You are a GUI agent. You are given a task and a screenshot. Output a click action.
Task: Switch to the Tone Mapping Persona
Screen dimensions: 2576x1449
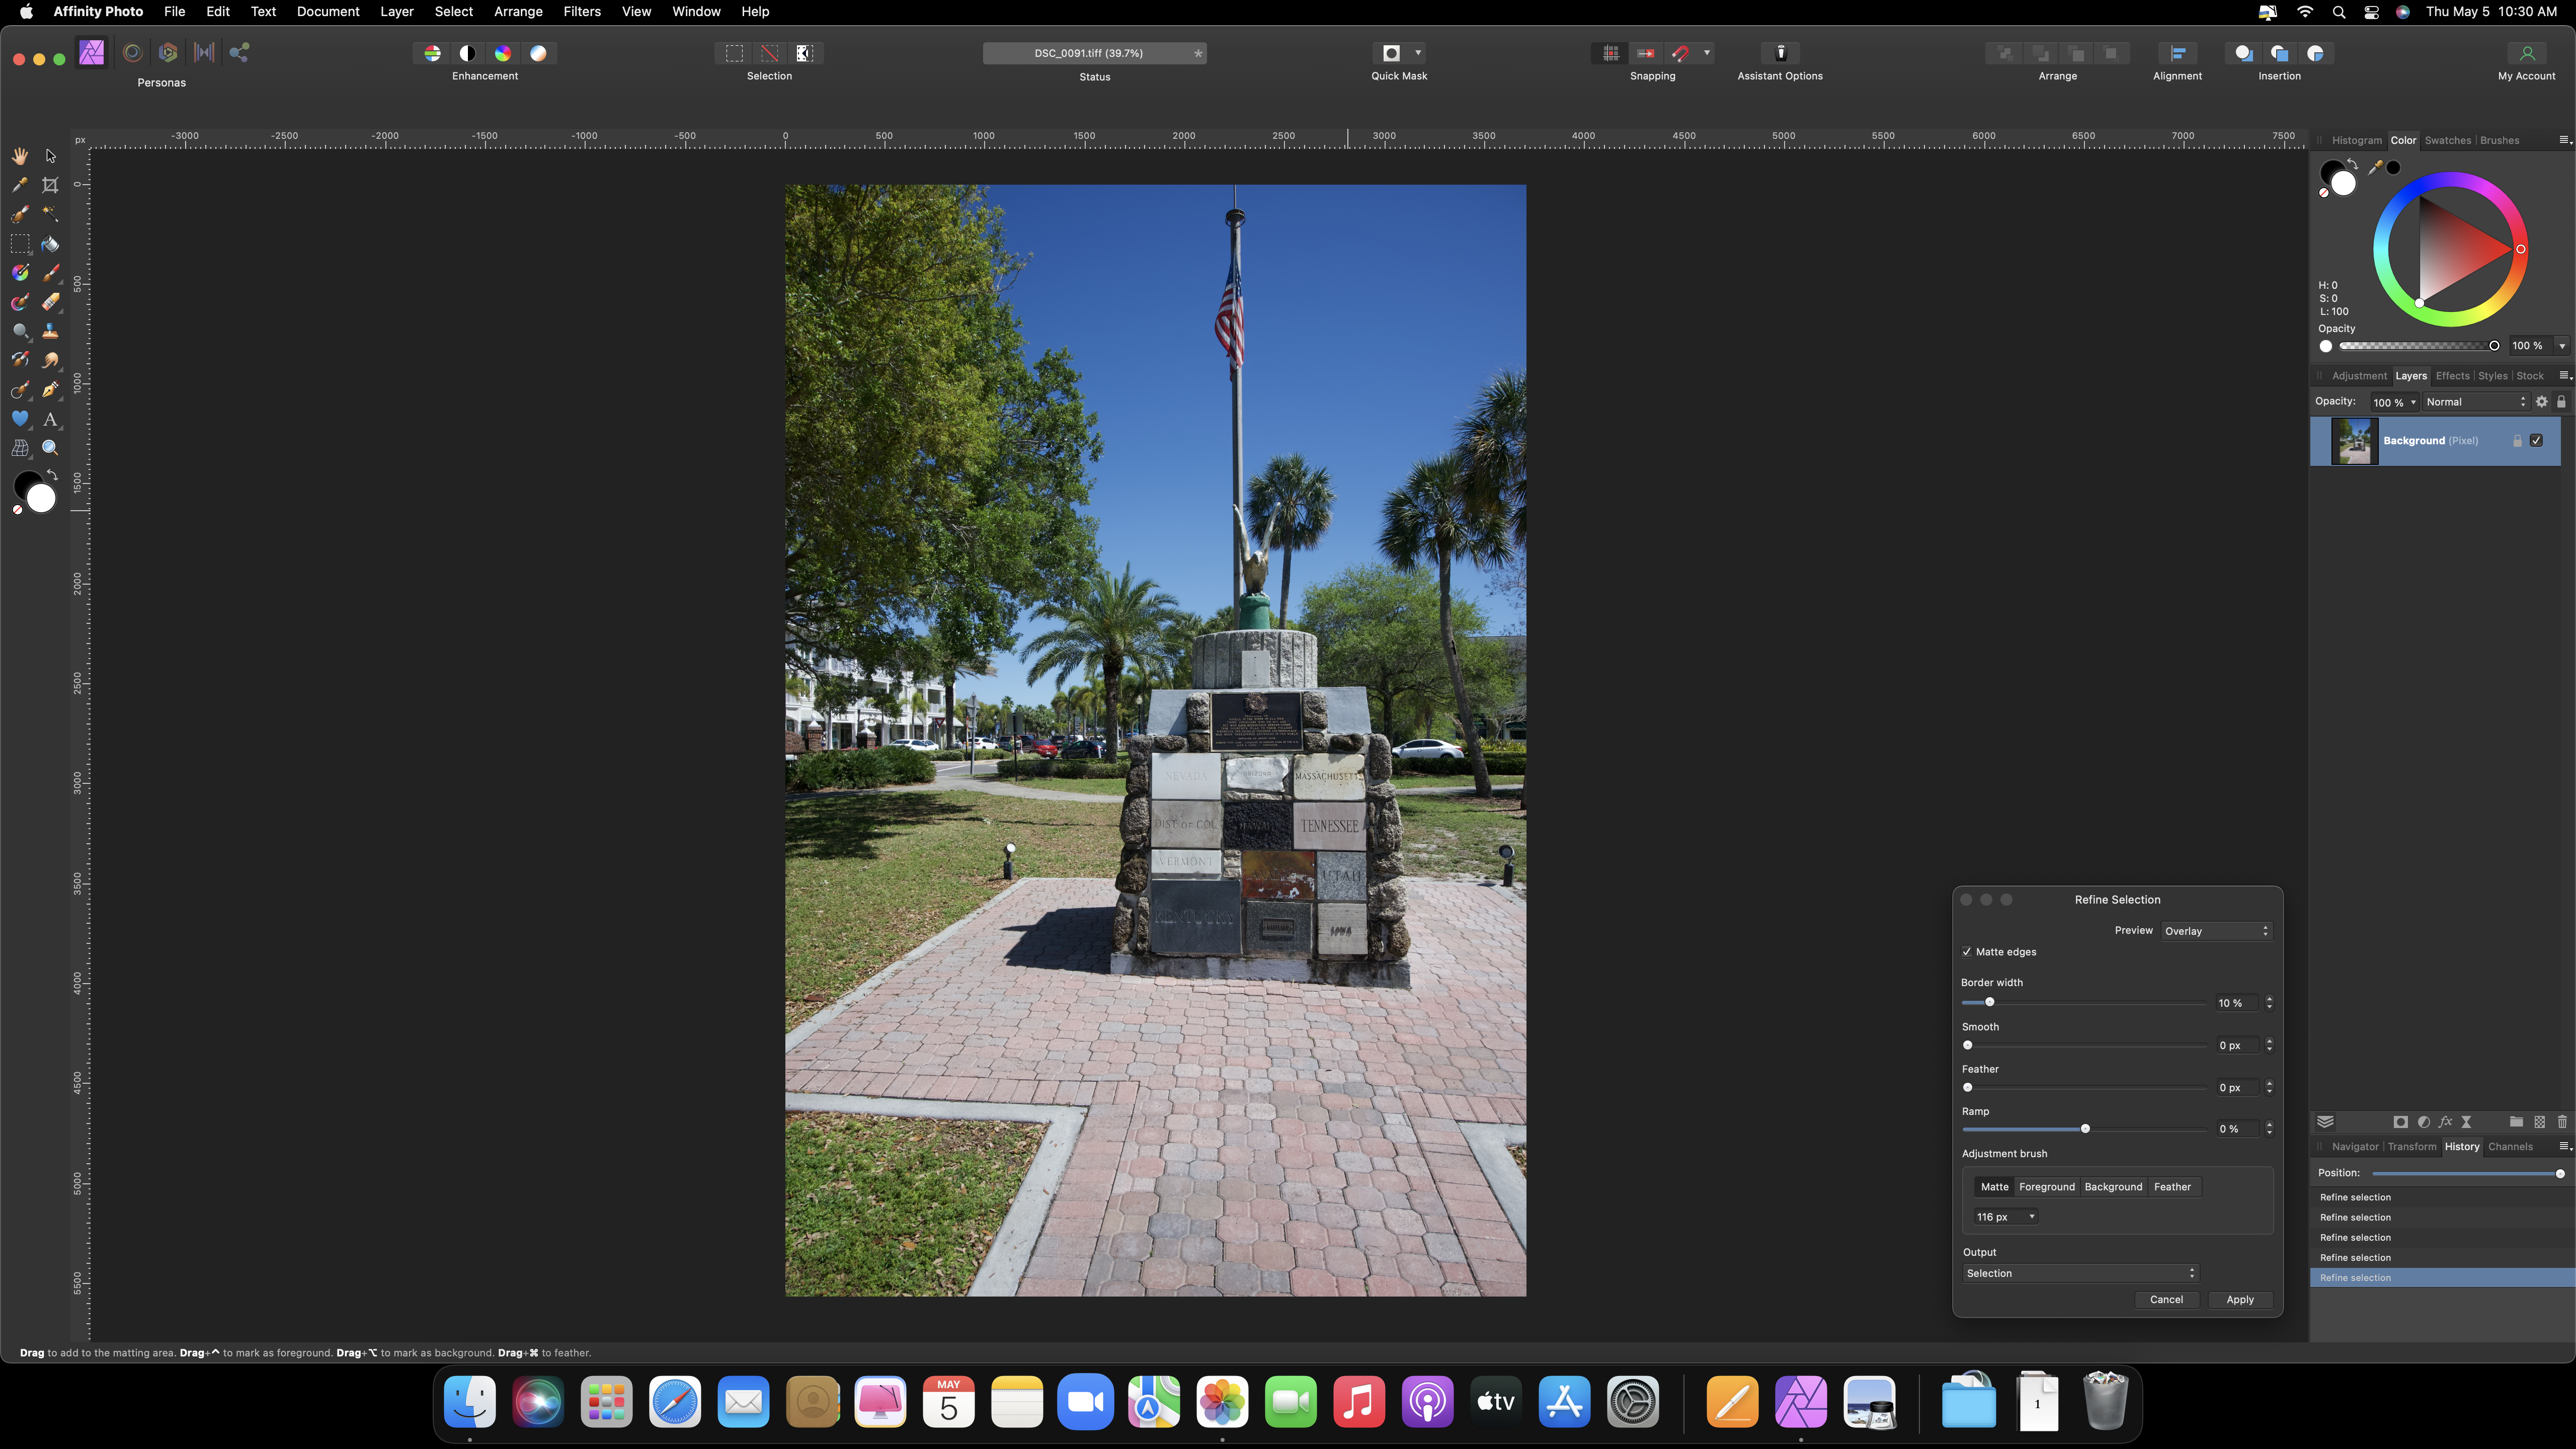tap(204, 53)
